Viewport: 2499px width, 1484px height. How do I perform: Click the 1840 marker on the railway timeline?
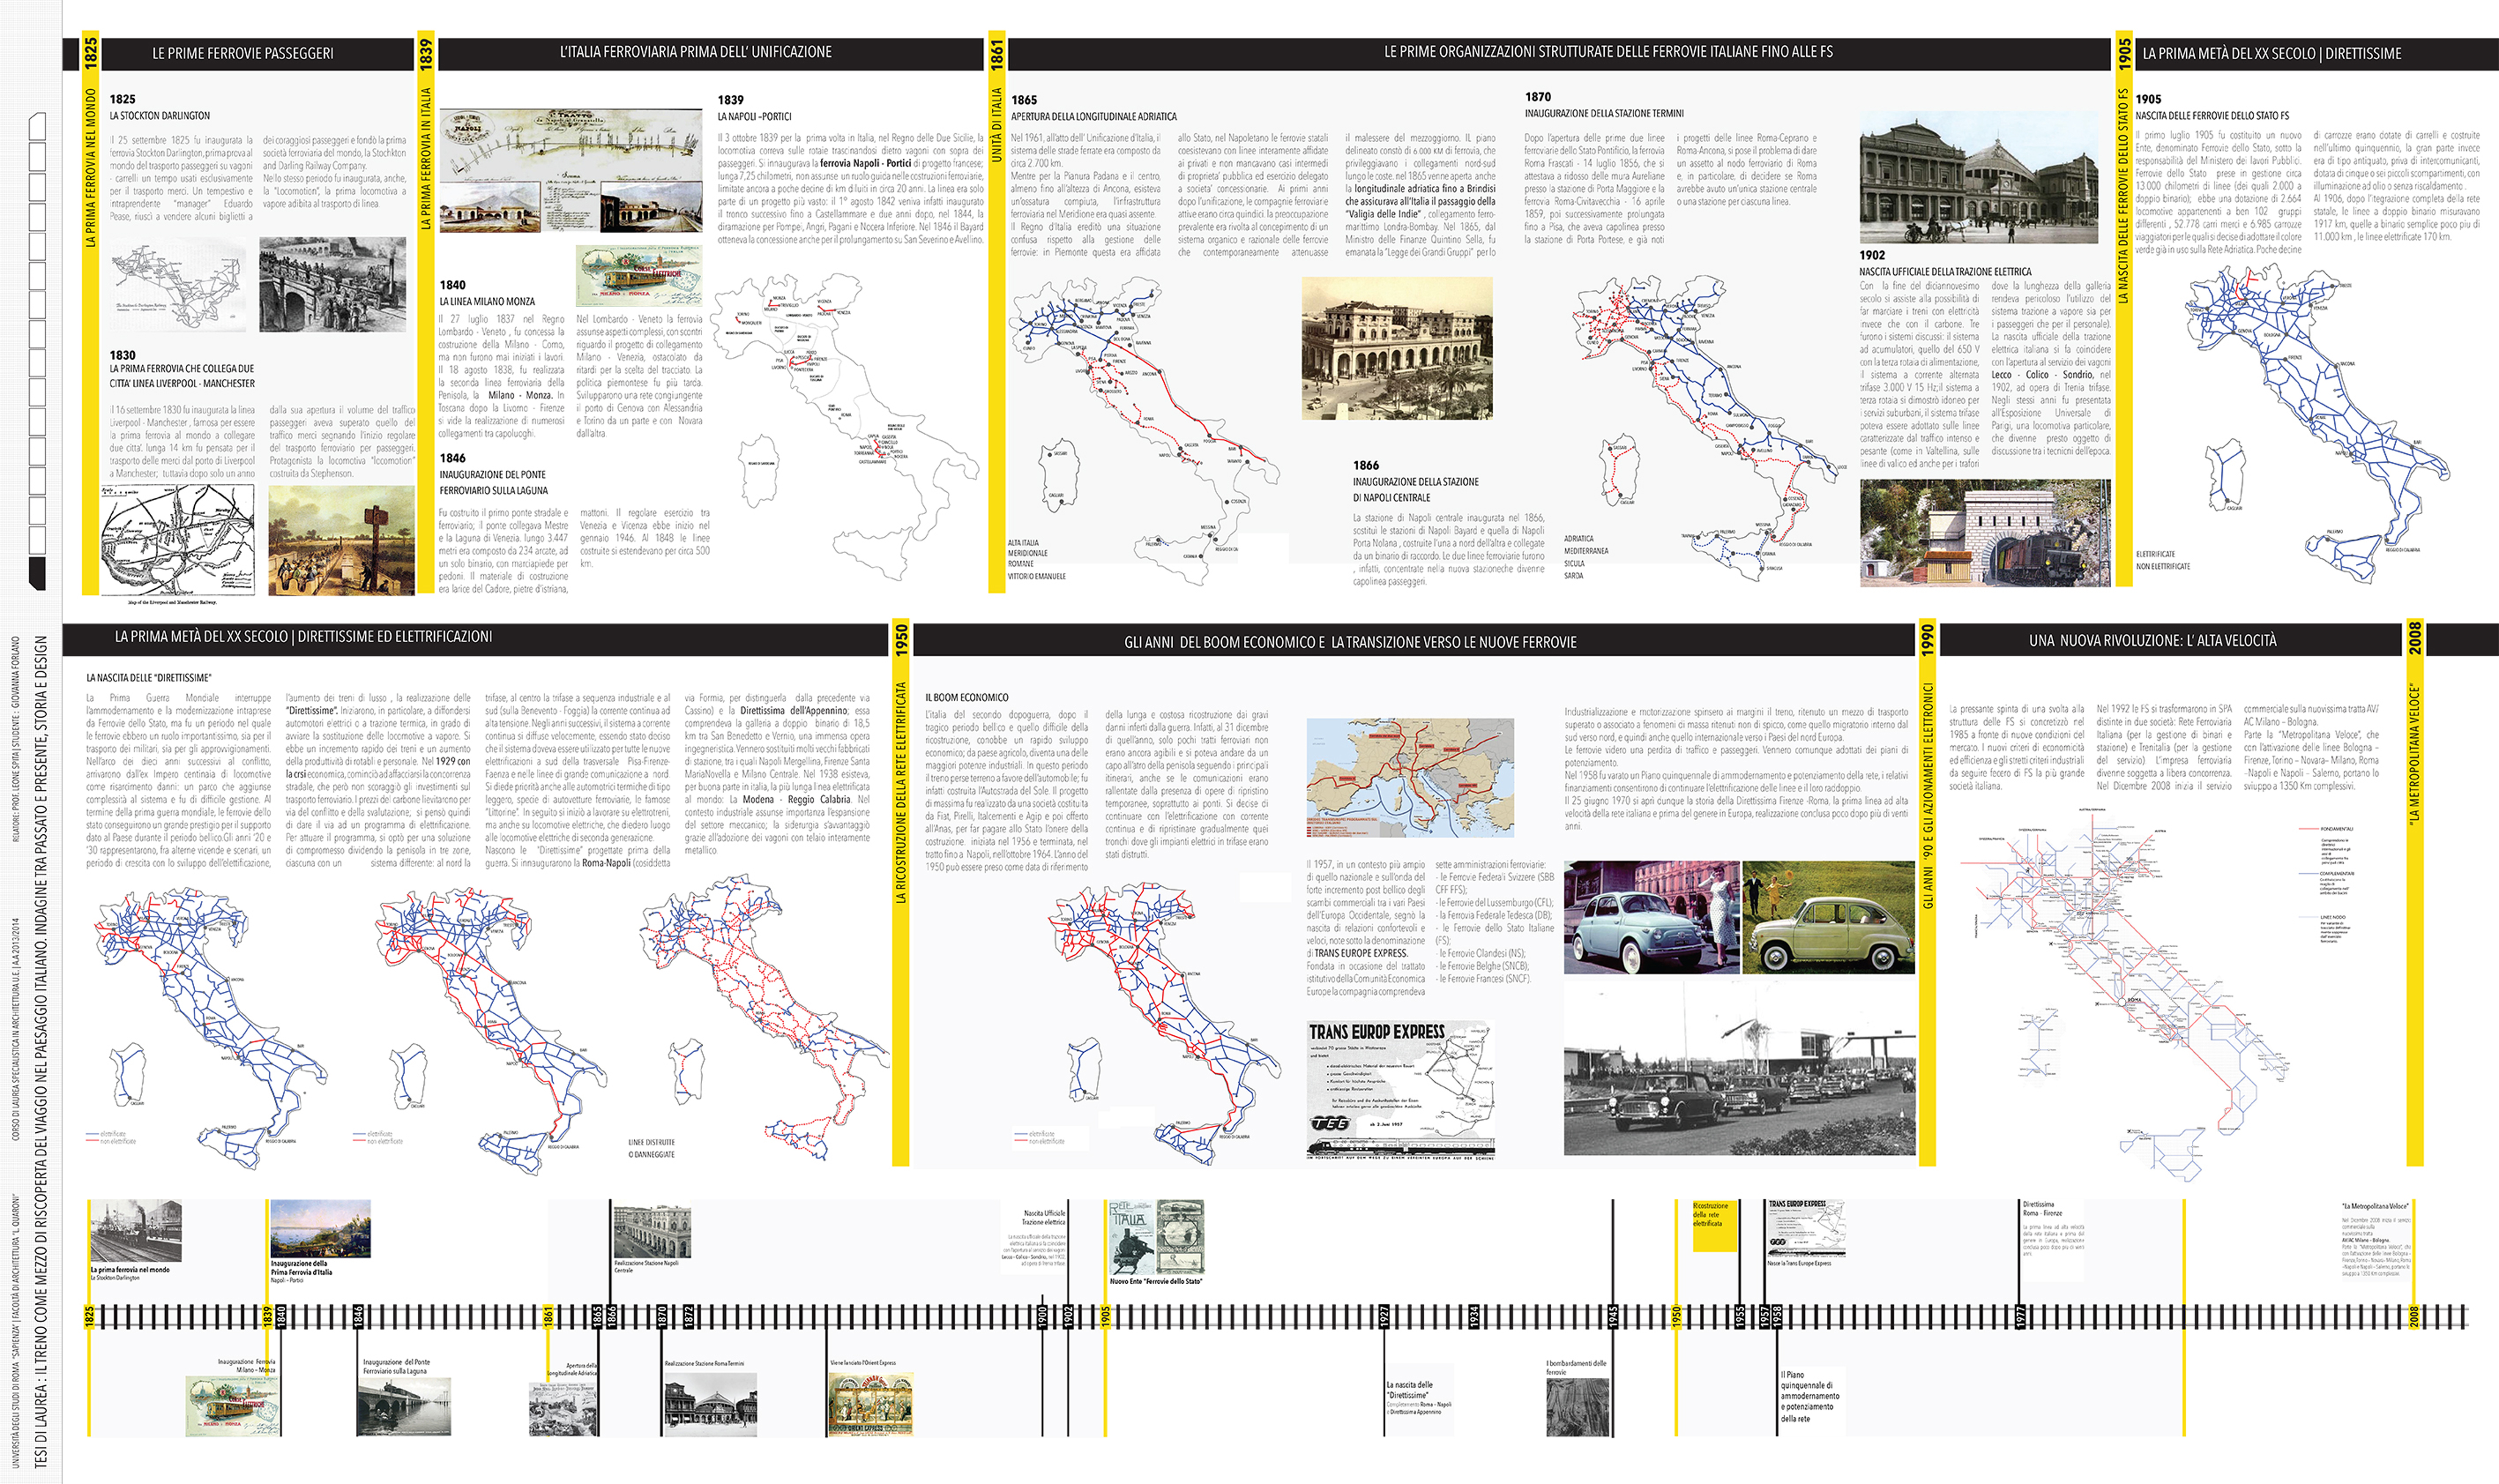coord(281,1317)
